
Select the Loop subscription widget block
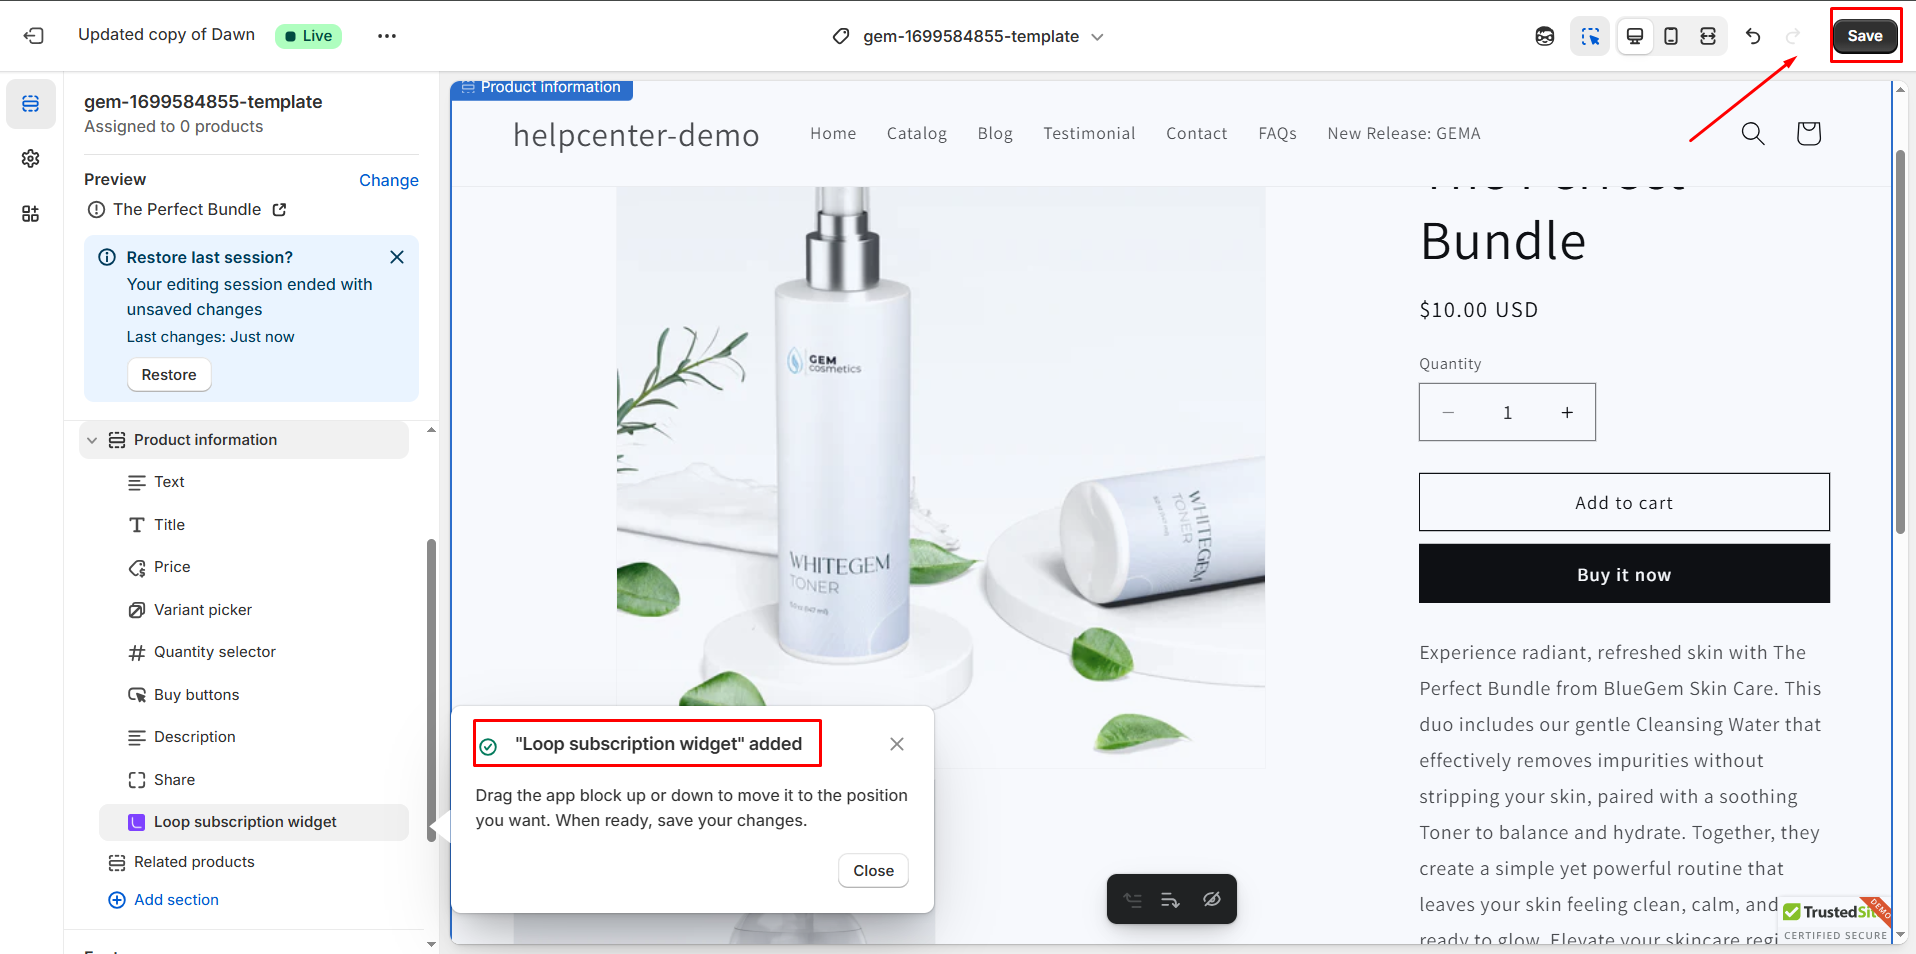tap(254, 822)
